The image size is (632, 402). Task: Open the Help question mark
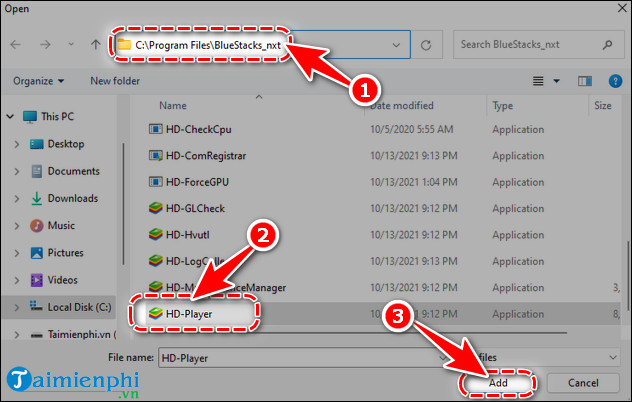click(x=615, y=81)
